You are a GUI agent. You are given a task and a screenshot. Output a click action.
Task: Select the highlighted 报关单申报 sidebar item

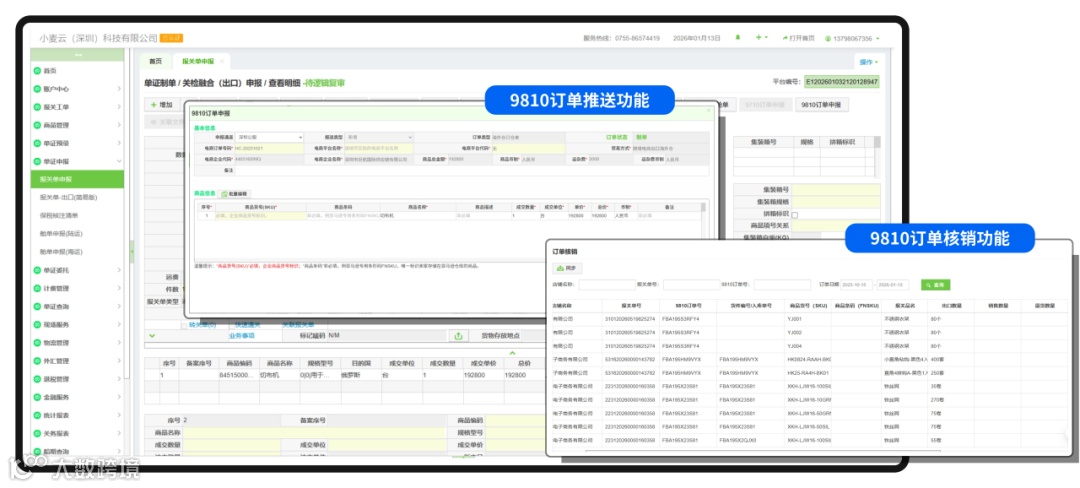78,179
